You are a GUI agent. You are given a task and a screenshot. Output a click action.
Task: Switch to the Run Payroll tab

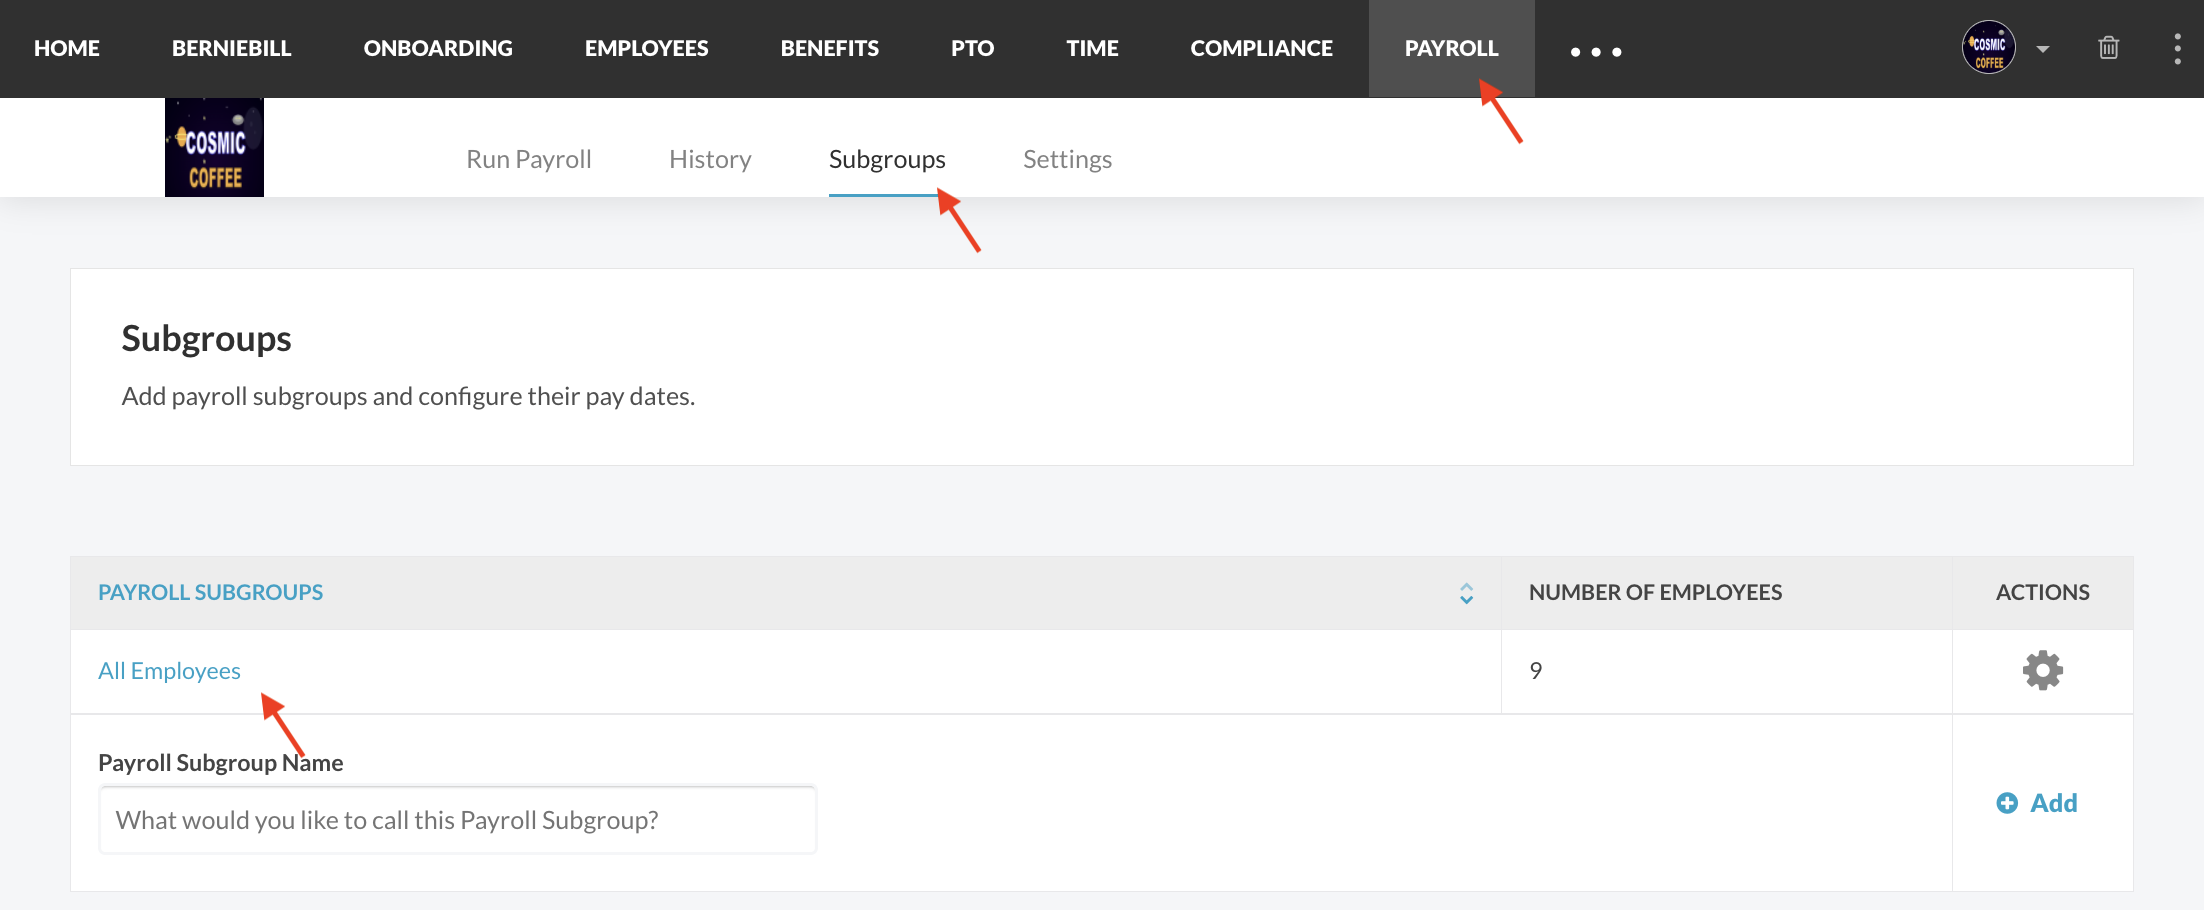pos(528,159)
